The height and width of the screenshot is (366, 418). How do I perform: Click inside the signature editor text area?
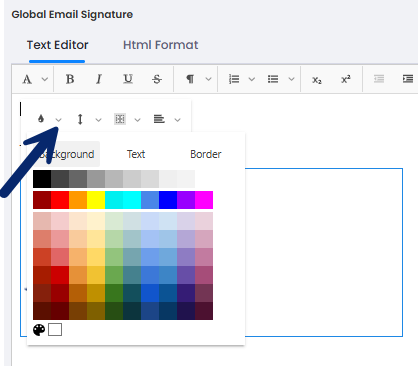(323, 252)
